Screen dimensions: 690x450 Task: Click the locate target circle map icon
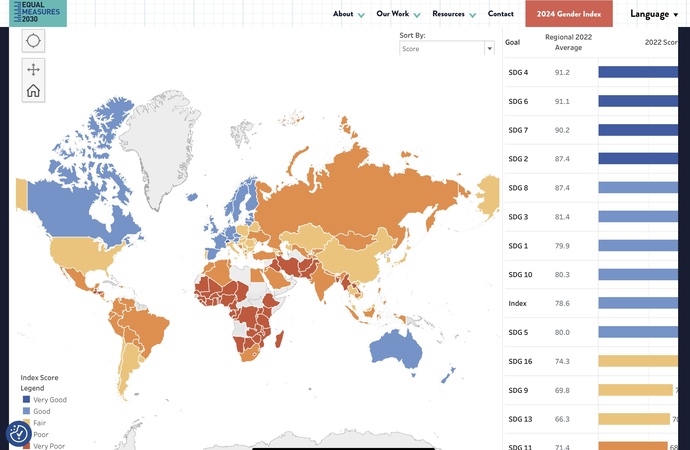coord(33,41)
